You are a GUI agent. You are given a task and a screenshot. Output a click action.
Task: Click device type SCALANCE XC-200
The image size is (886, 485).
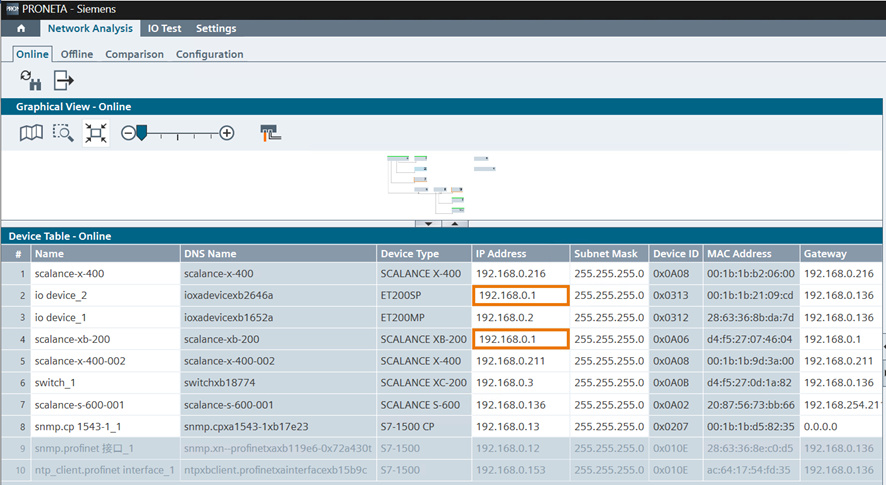pyautogui.click(x=423, y=383)
